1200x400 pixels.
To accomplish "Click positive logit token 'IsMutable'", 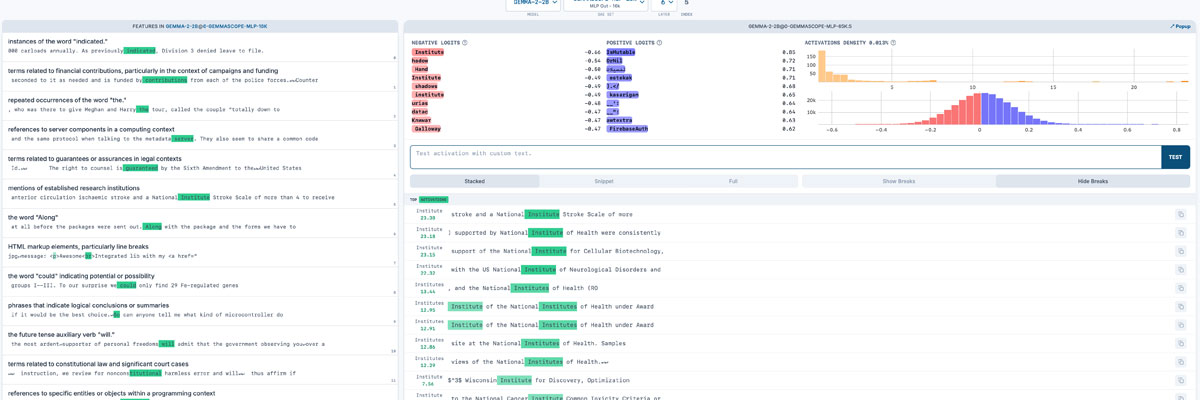I will pyautogui.click(x=620, y=52).
